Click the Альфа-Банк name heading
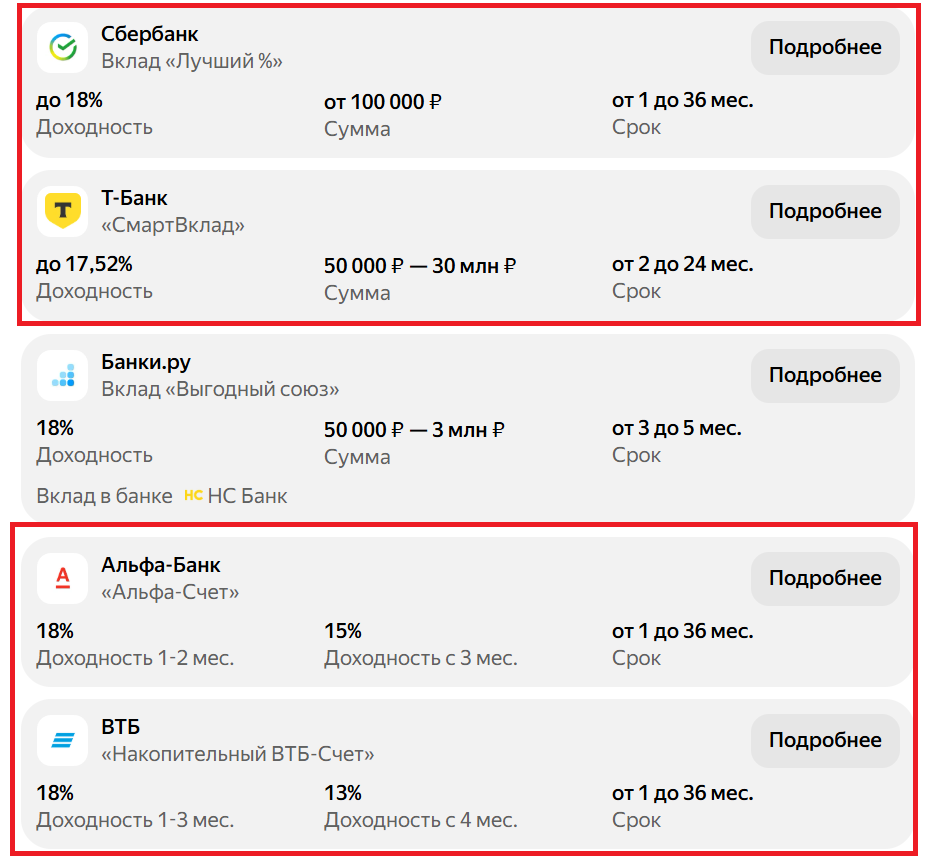This screenshot has width=925, height=858. [159, 566]
